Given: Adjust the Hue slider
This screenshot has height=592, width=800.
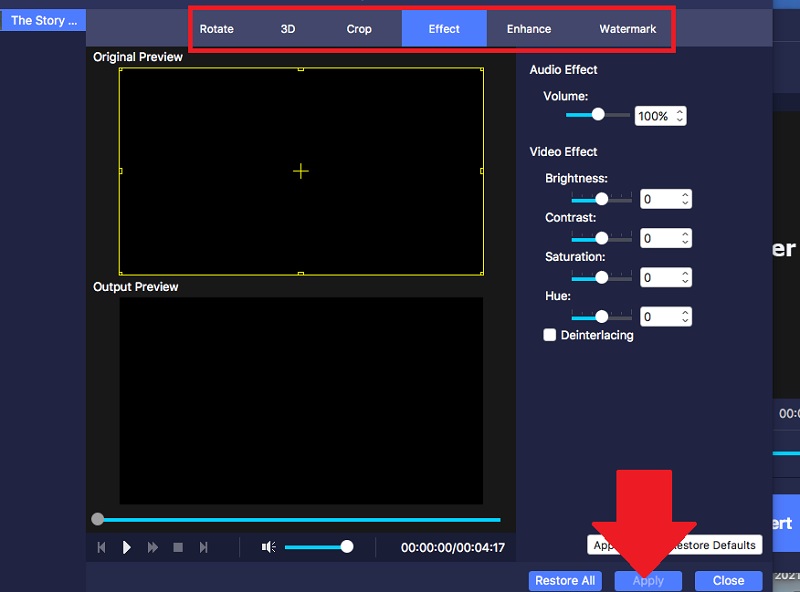Looking at the screenshot, I should 602,317.
